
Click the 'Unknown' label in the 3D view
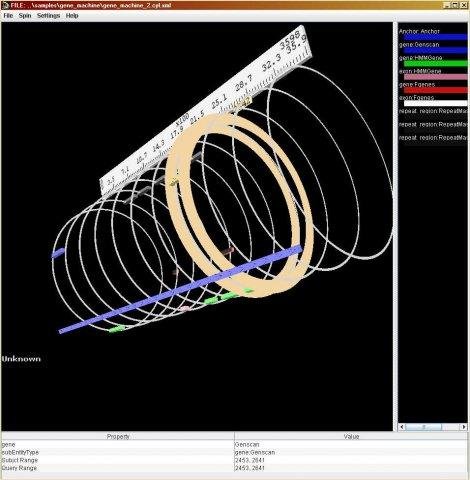(21, 359)
